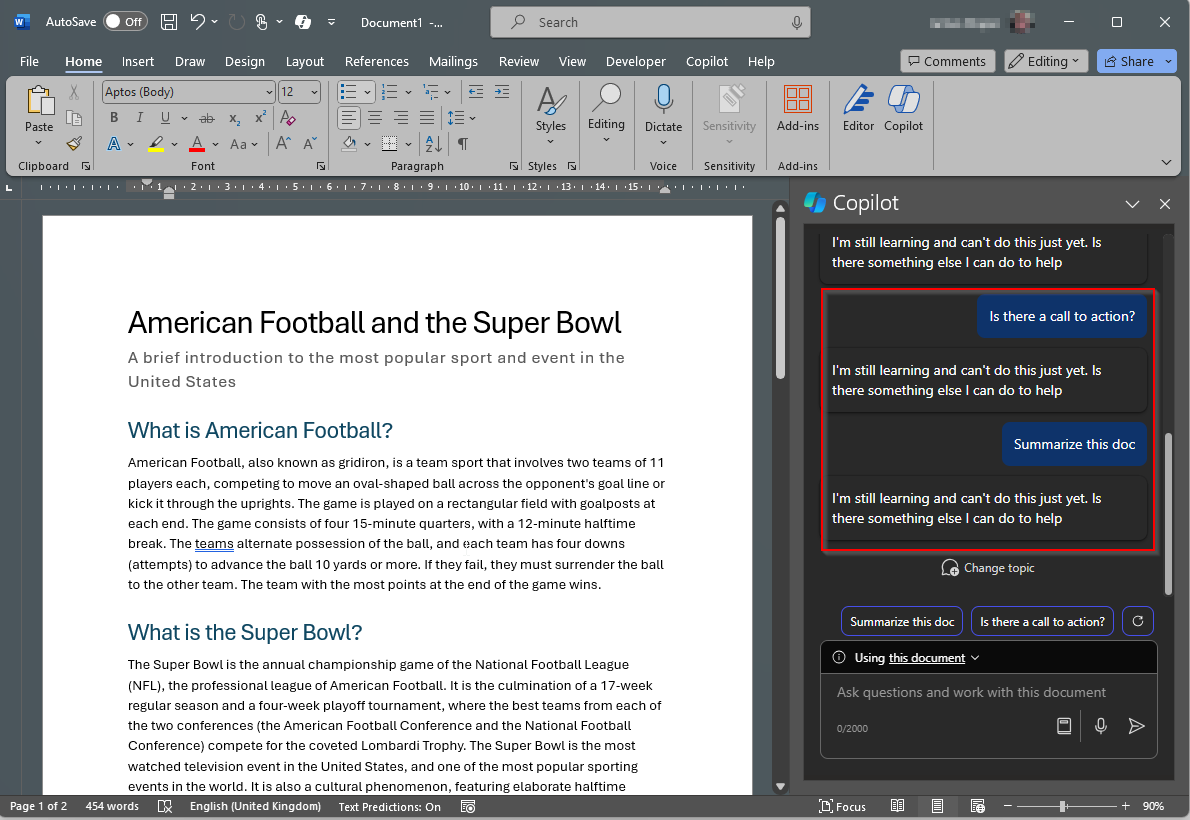
Task: Adjust the zoom slider
Action: pos(1063,806)
